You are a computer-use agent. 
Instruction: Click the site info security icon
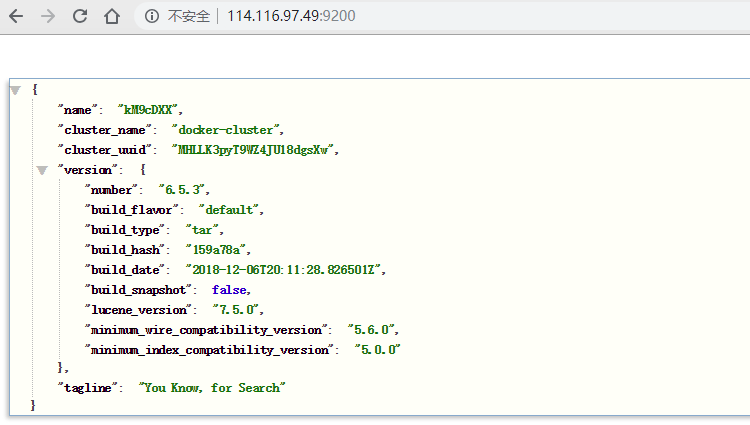(152, 16)
